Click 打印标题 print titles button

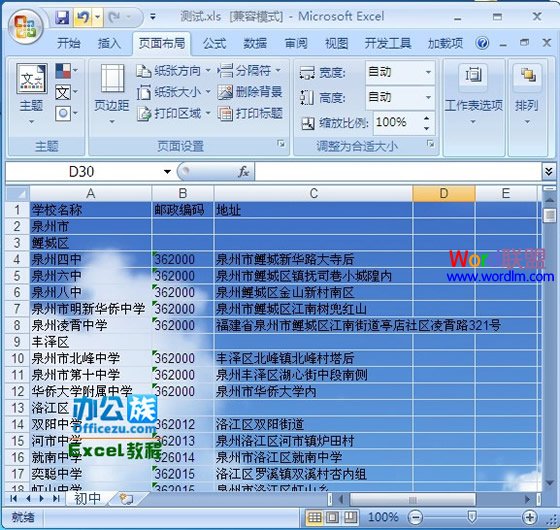(250, 114)
